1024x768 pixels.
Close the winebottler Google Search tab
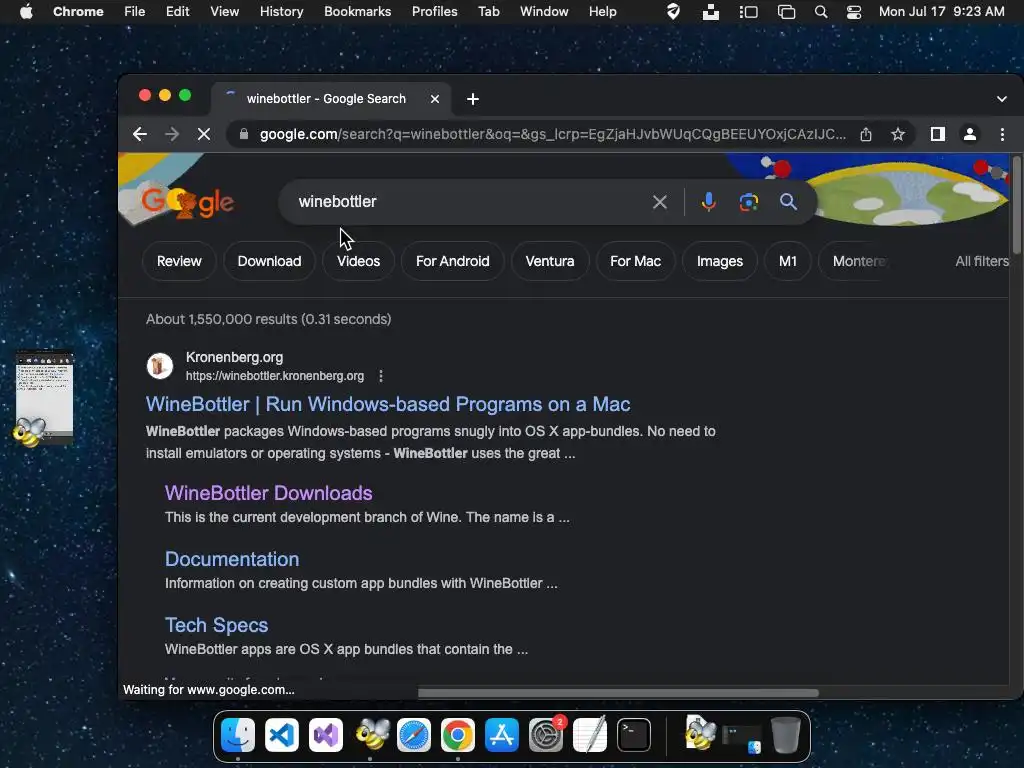point(435,99)
